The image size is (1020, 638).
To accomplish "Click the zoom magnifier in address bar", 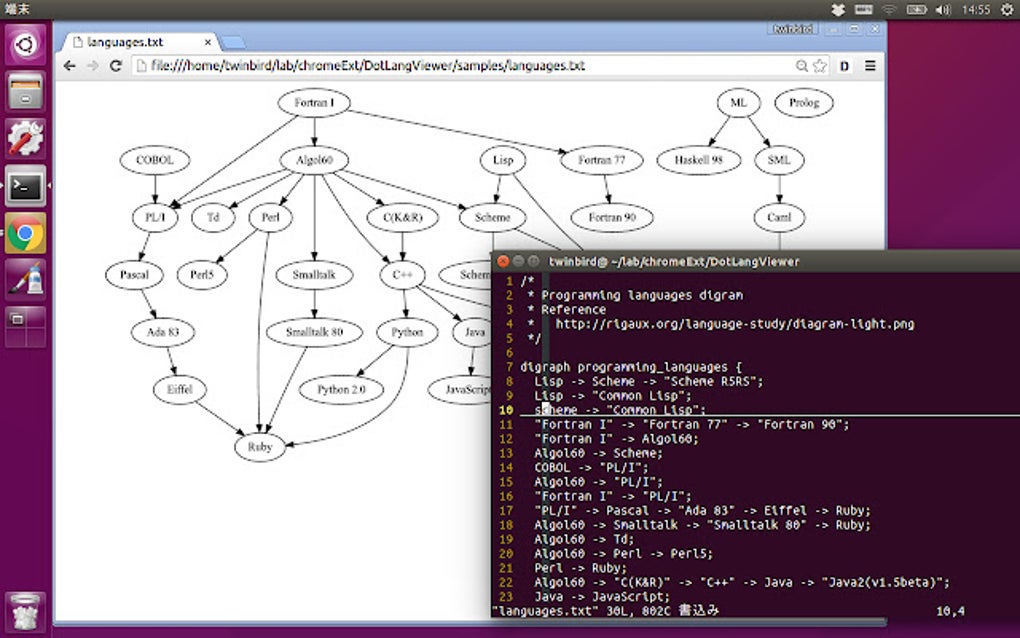I will tap(801, 66).
